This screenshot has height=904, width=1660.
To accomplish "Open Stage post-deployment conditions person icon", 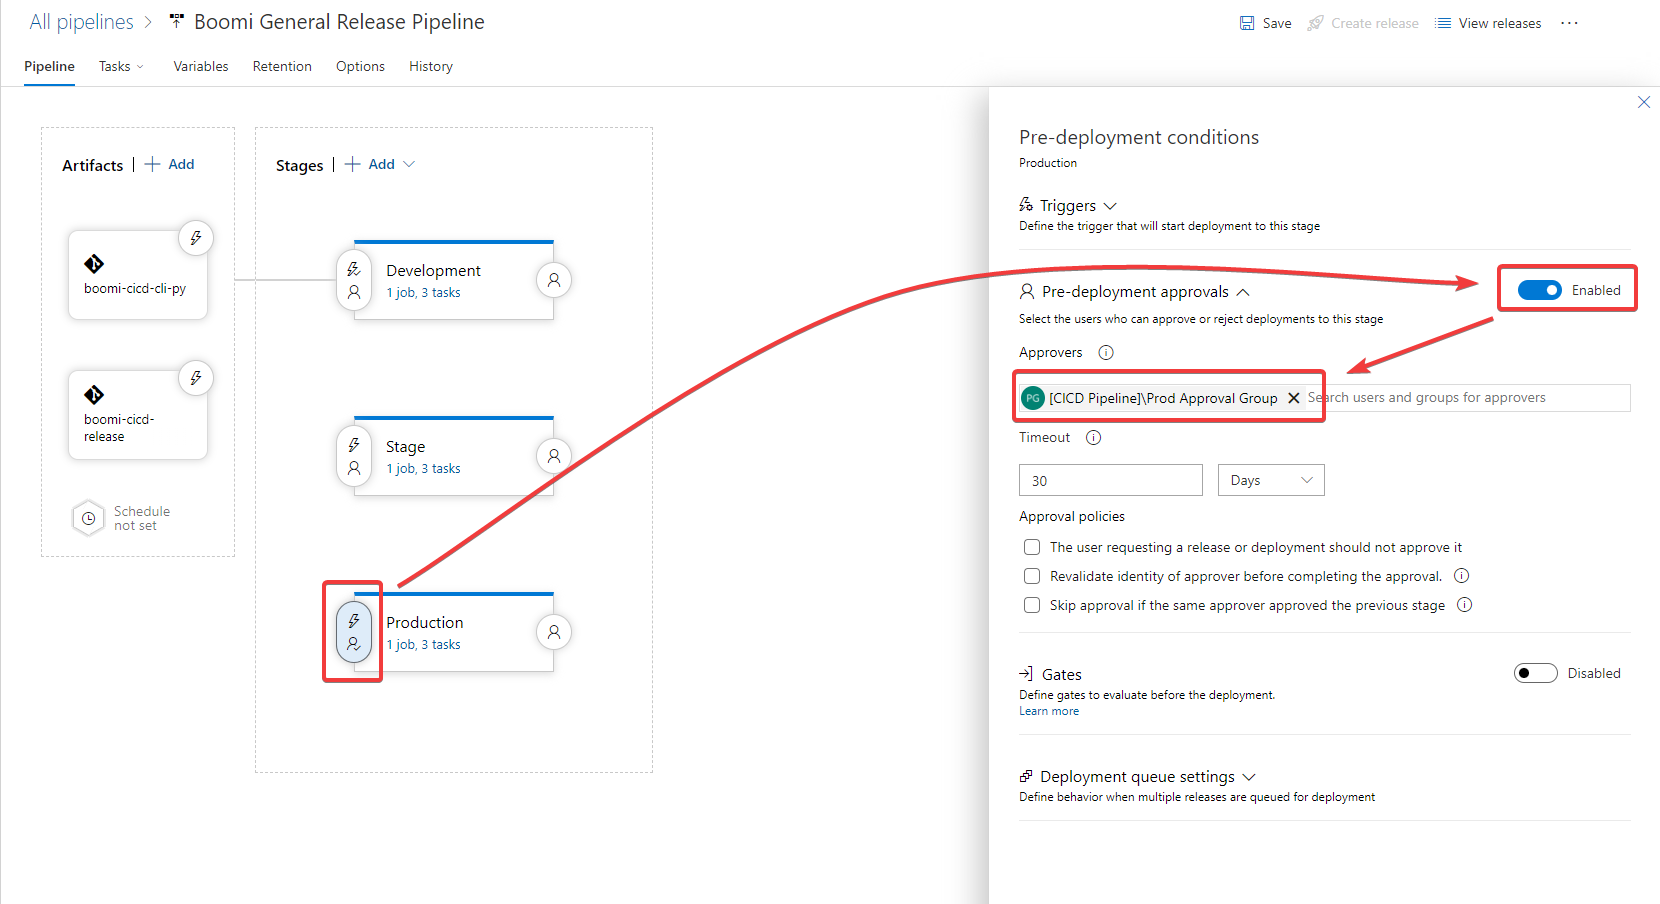I will [x=554, y=456].
